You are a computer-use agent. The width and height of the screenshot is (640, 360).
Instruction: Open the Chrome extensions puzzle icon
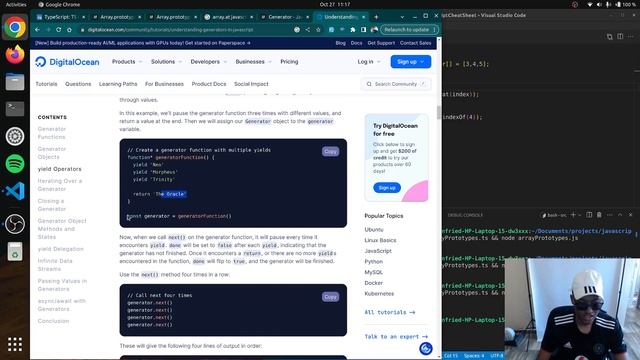353,30
